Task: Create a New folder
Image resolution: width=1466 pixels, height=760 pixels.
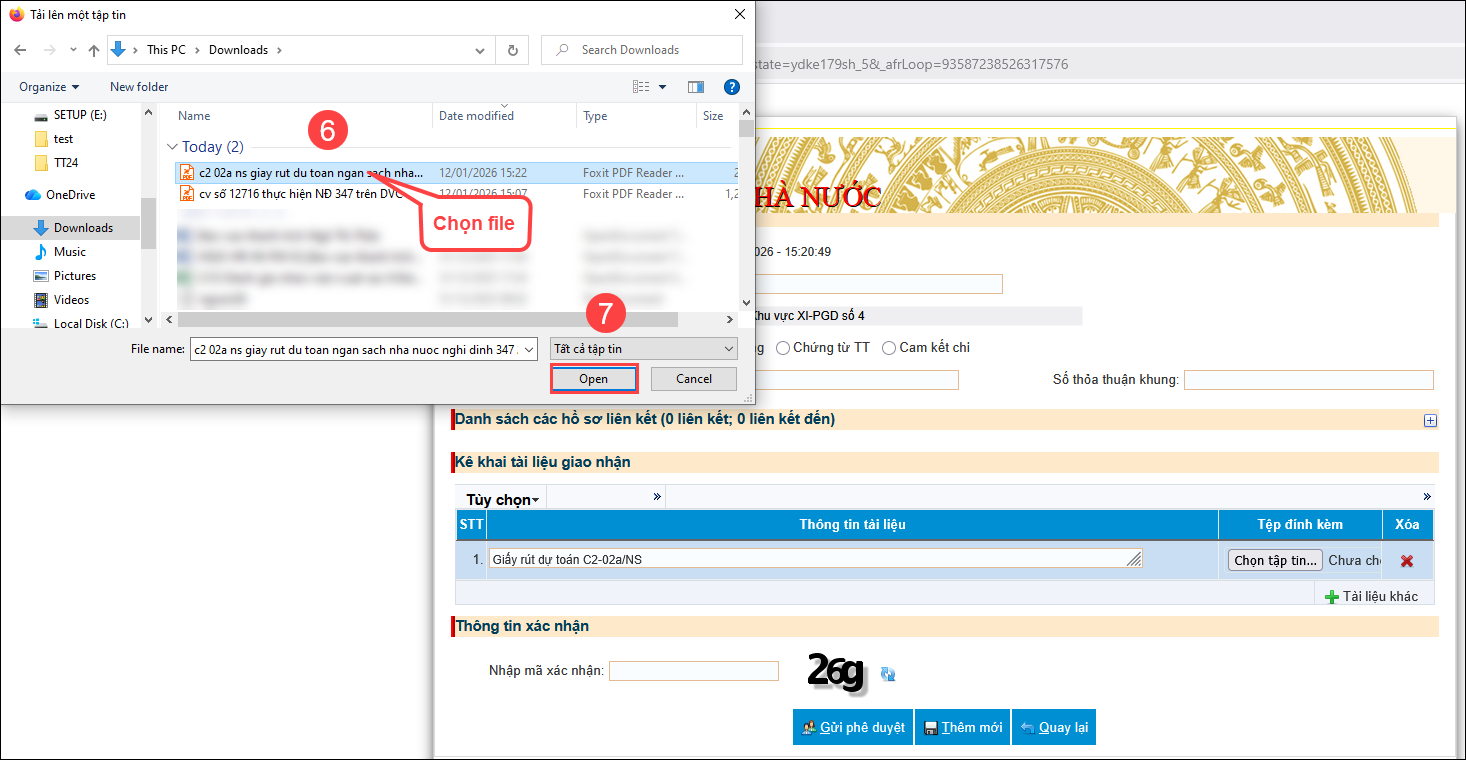Action: [139, 87]
